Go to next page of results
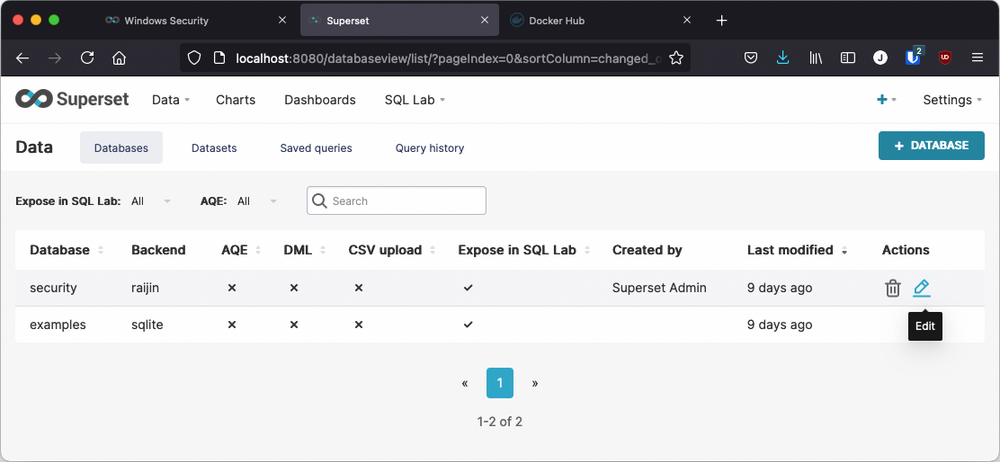The image size is (1000, 462). (x=534, y=383)
